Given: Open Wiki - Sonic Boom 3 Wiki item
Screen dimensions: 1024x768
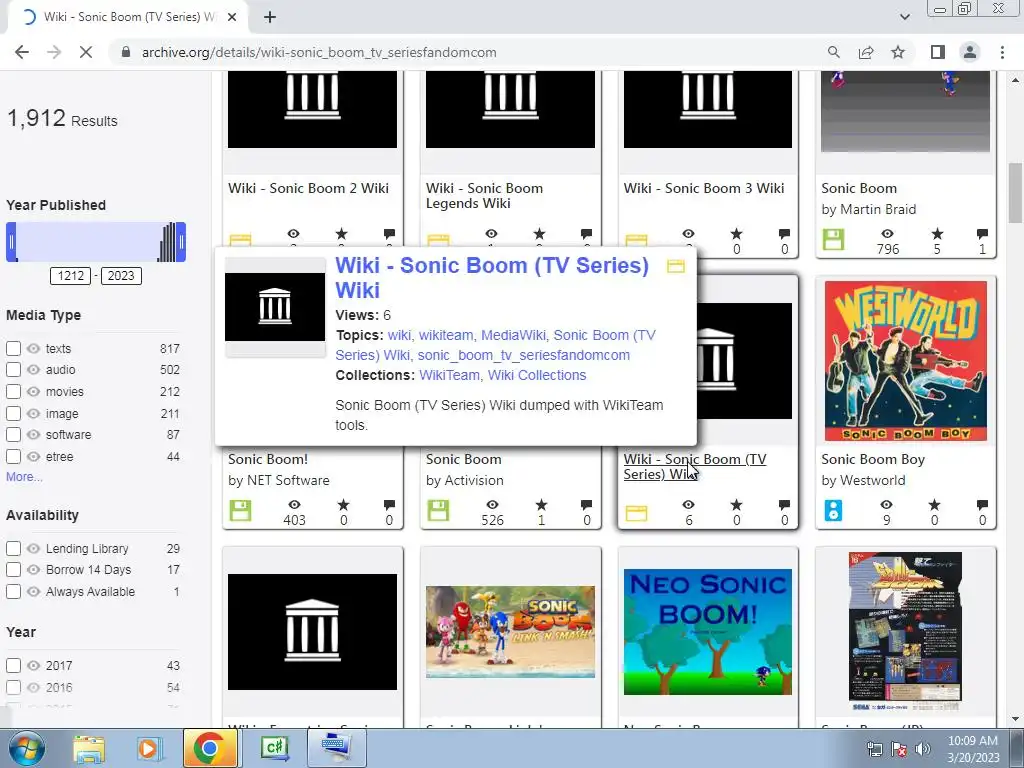Looking at the screenshot, I should pyautogui.click(x=704, y=188).
